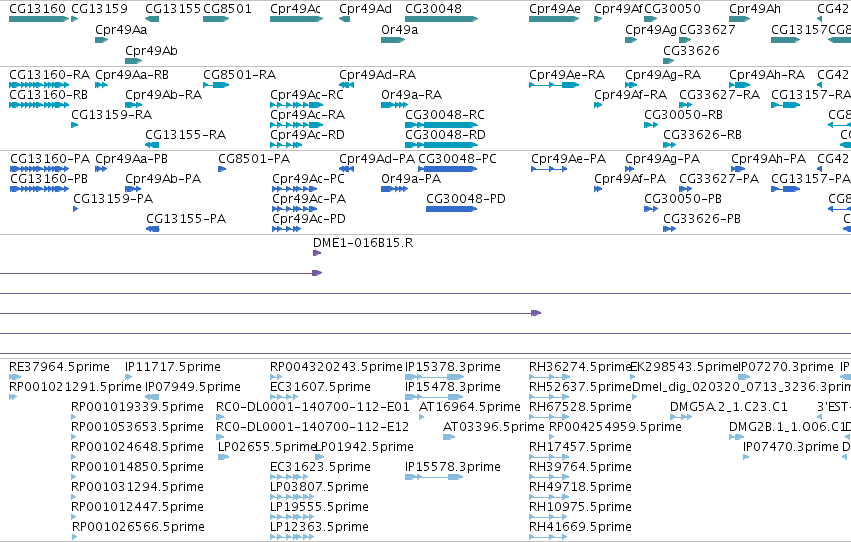Select the CG8501 gene glyph label
This screenshot has width=851, height=542.
227,9
